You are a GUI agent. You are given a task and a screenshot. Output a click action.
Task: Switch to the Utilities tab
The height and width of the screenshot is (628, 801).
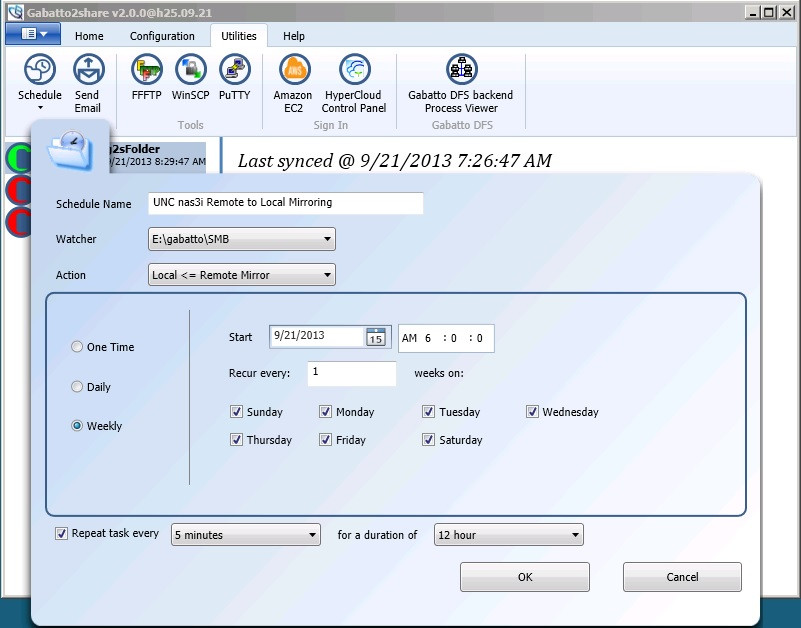point(239,36)
